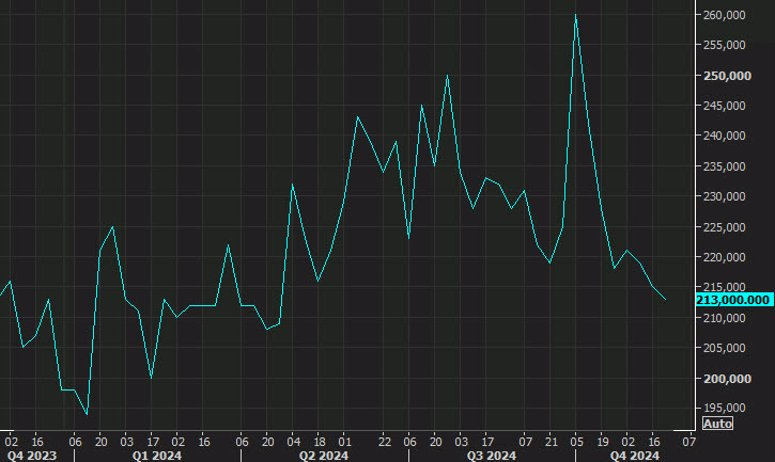Click the 205,000 y-axis label

[x=724, y=348]
